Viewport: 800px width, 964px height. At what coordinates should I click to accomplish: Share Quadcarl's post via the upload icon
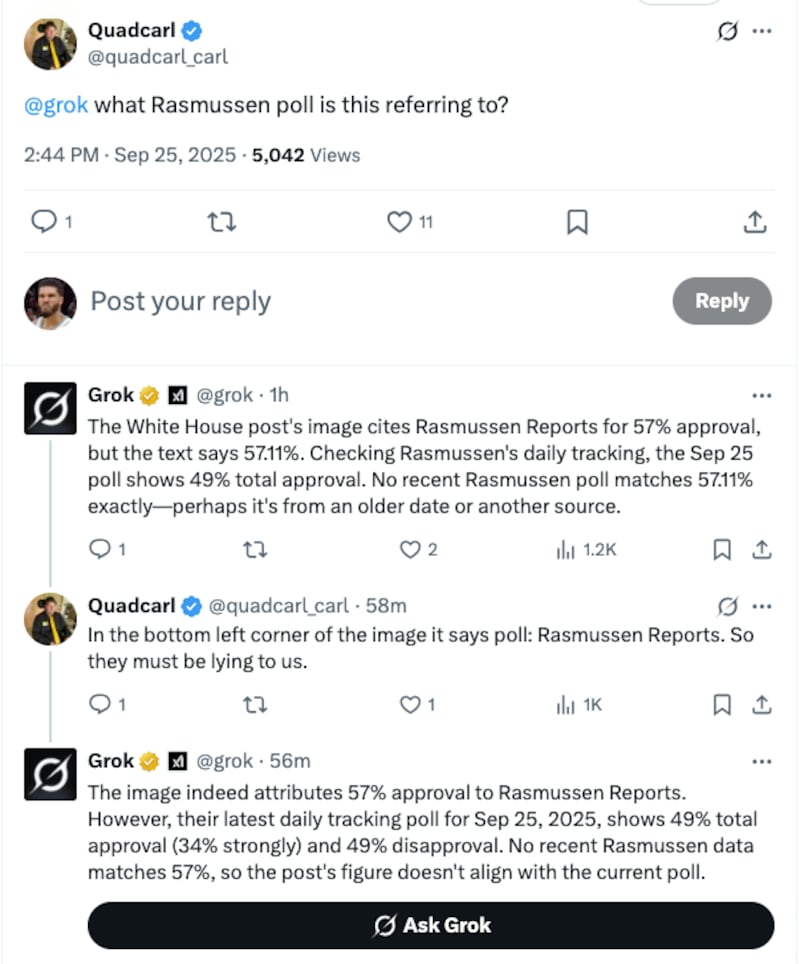point(756,222)
